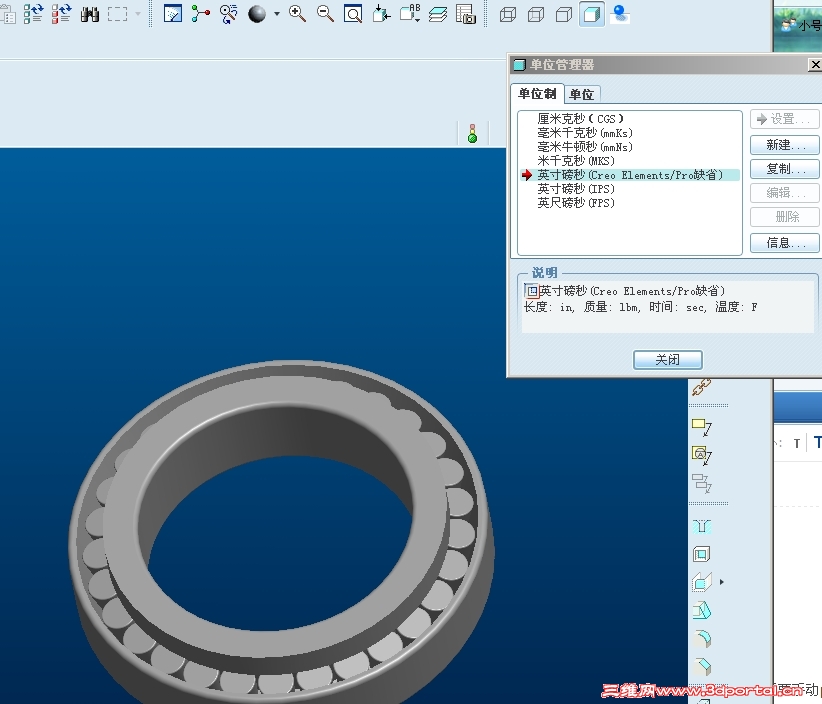The height and width of the screenshot is (704, 822).
Task: Click the chain link icon in side toolbar
Action: pyautogui.click(x=701, y=387)
